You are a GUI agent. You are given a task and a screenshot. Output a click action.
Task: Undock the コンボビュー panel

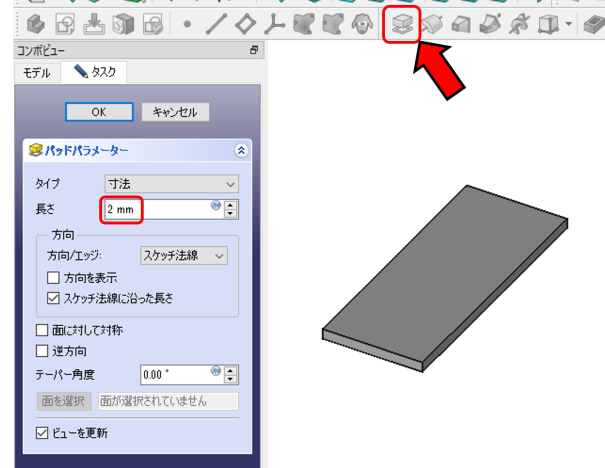(253, 50)
